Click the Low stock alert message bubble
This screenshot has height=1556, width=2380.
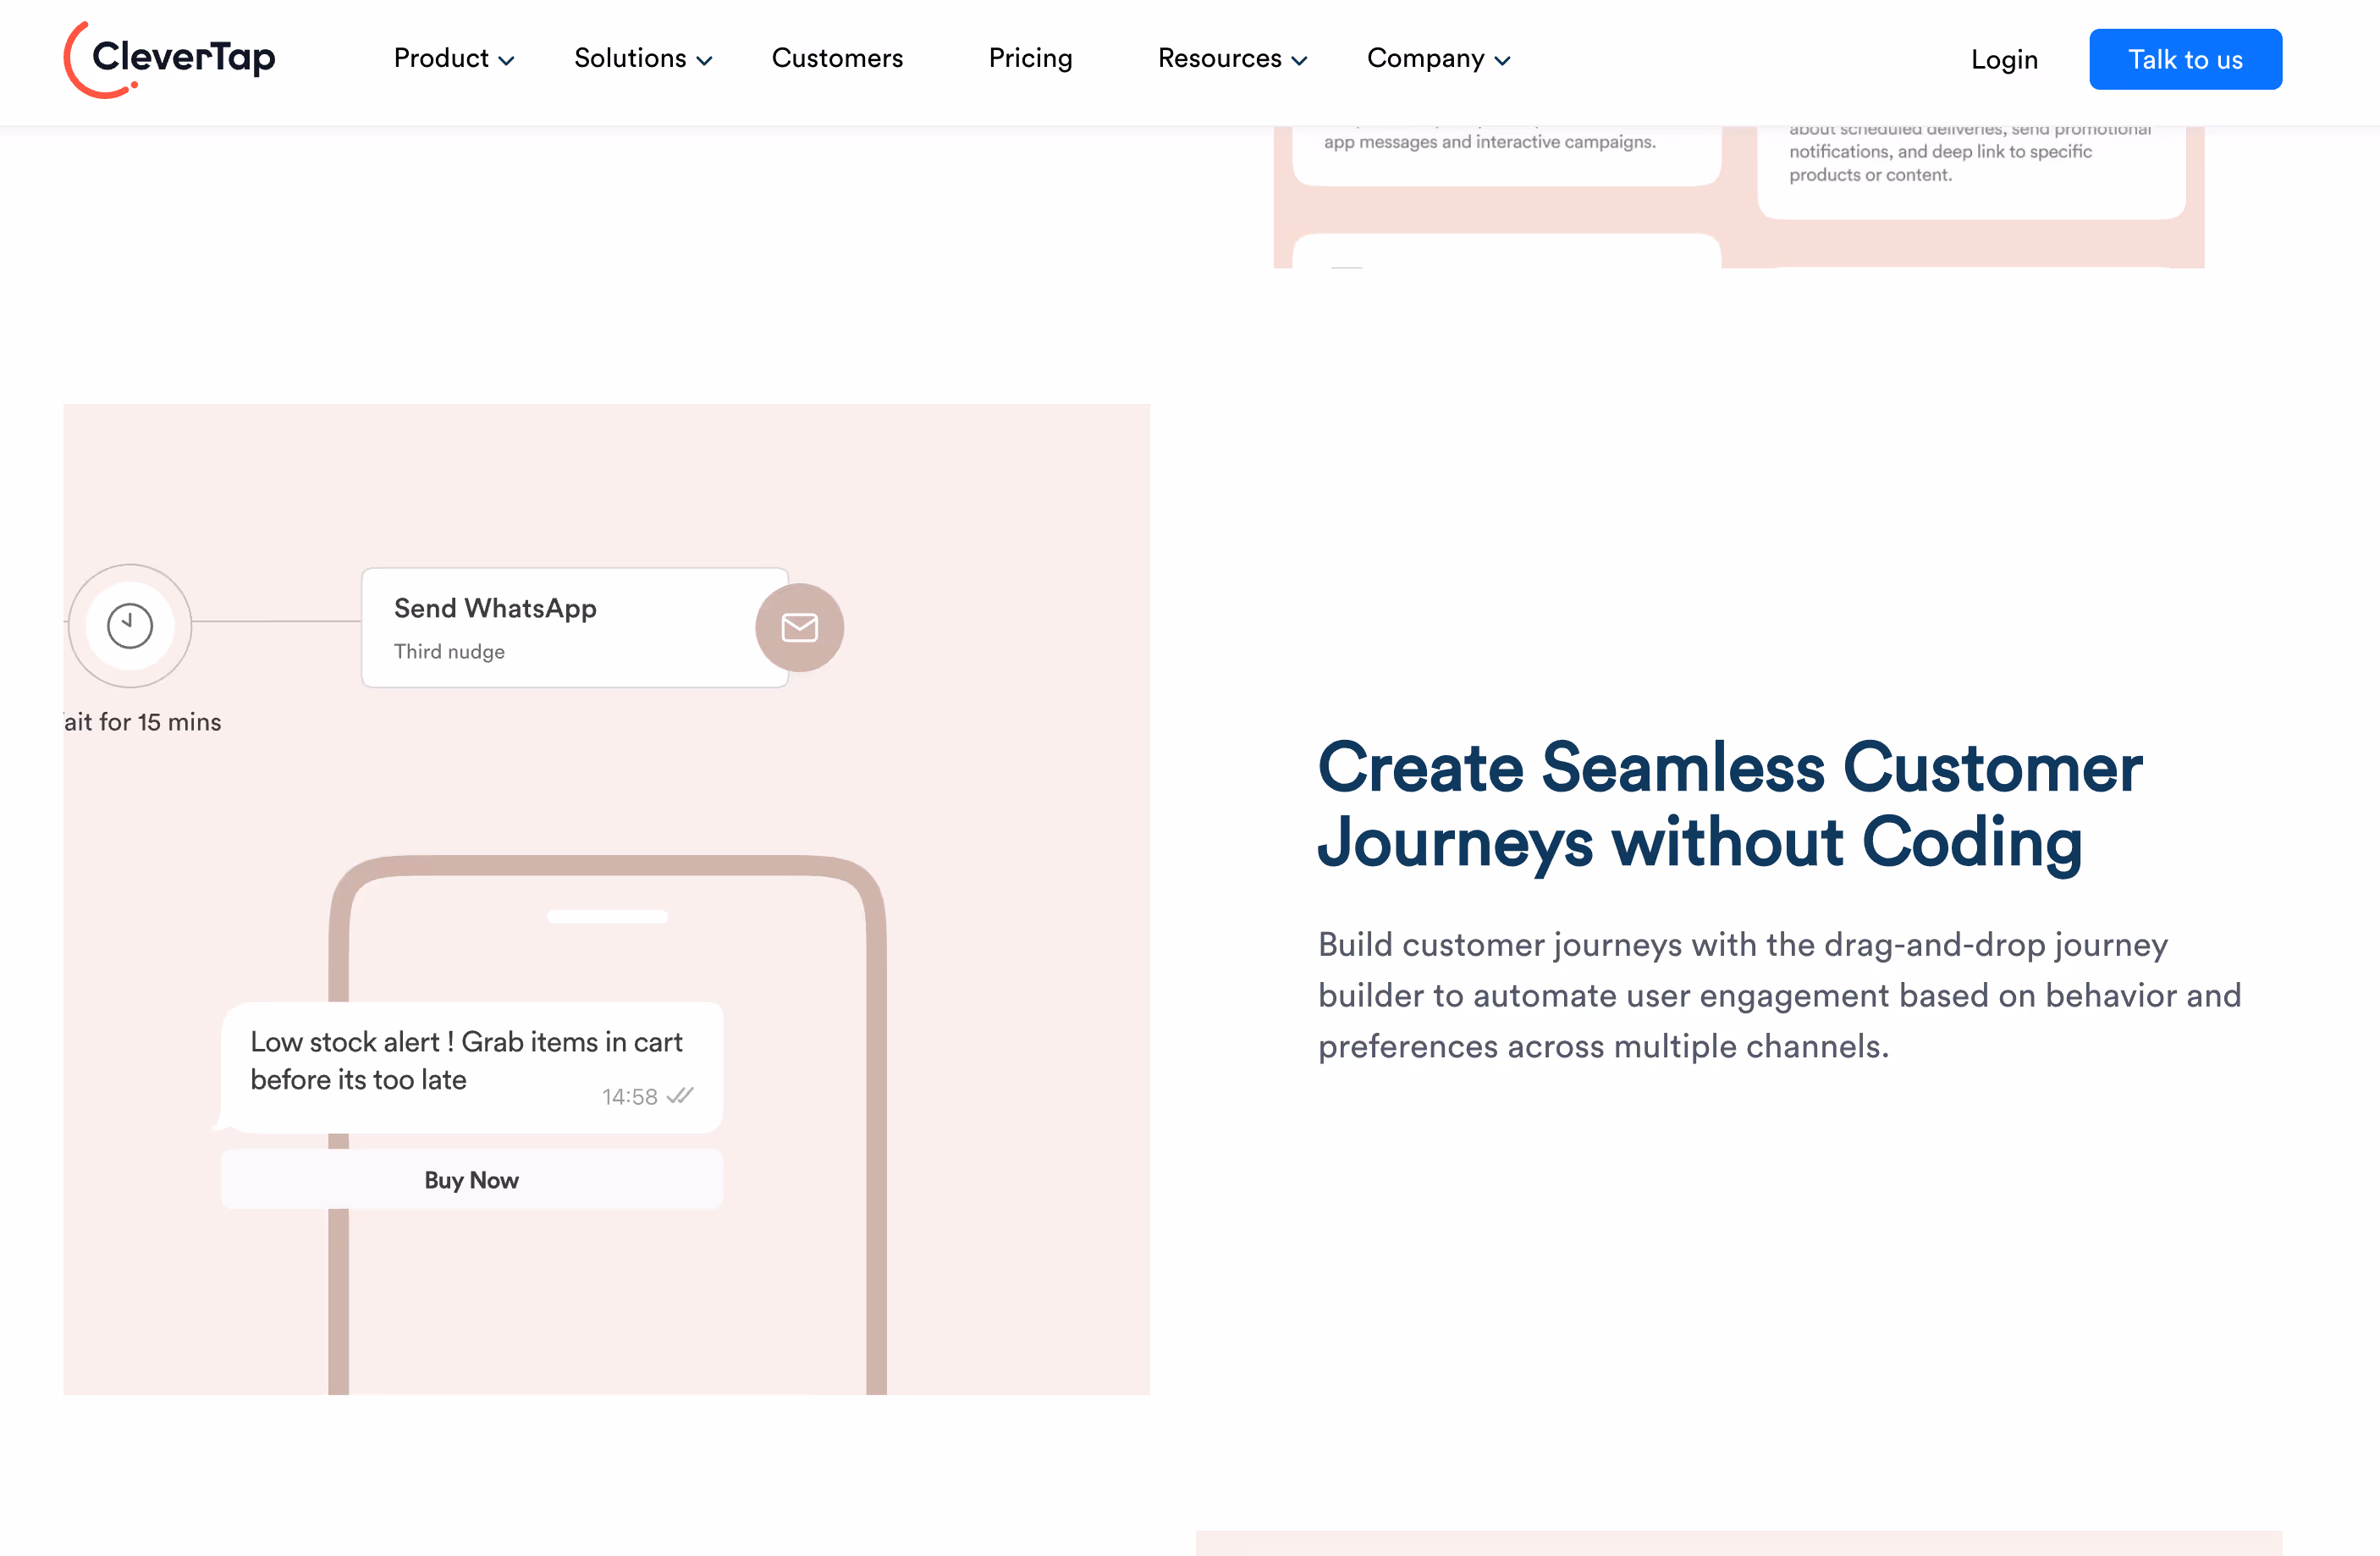coord(466,1062)
